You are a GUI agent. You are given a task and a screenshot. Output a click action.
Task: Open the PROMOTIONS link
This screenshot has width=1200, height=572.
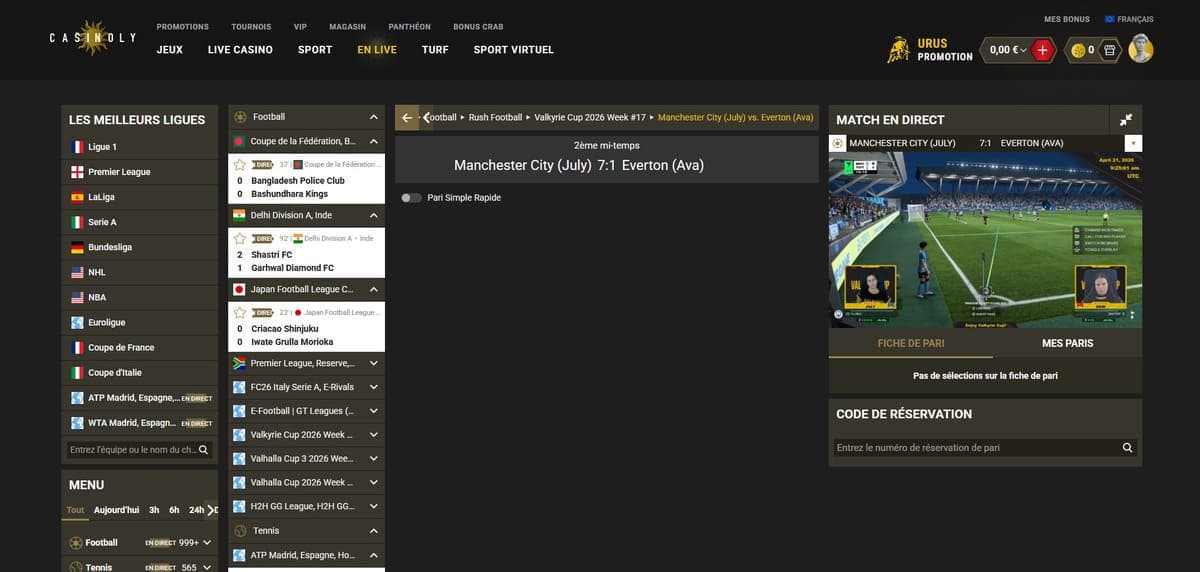coord(183,27)
